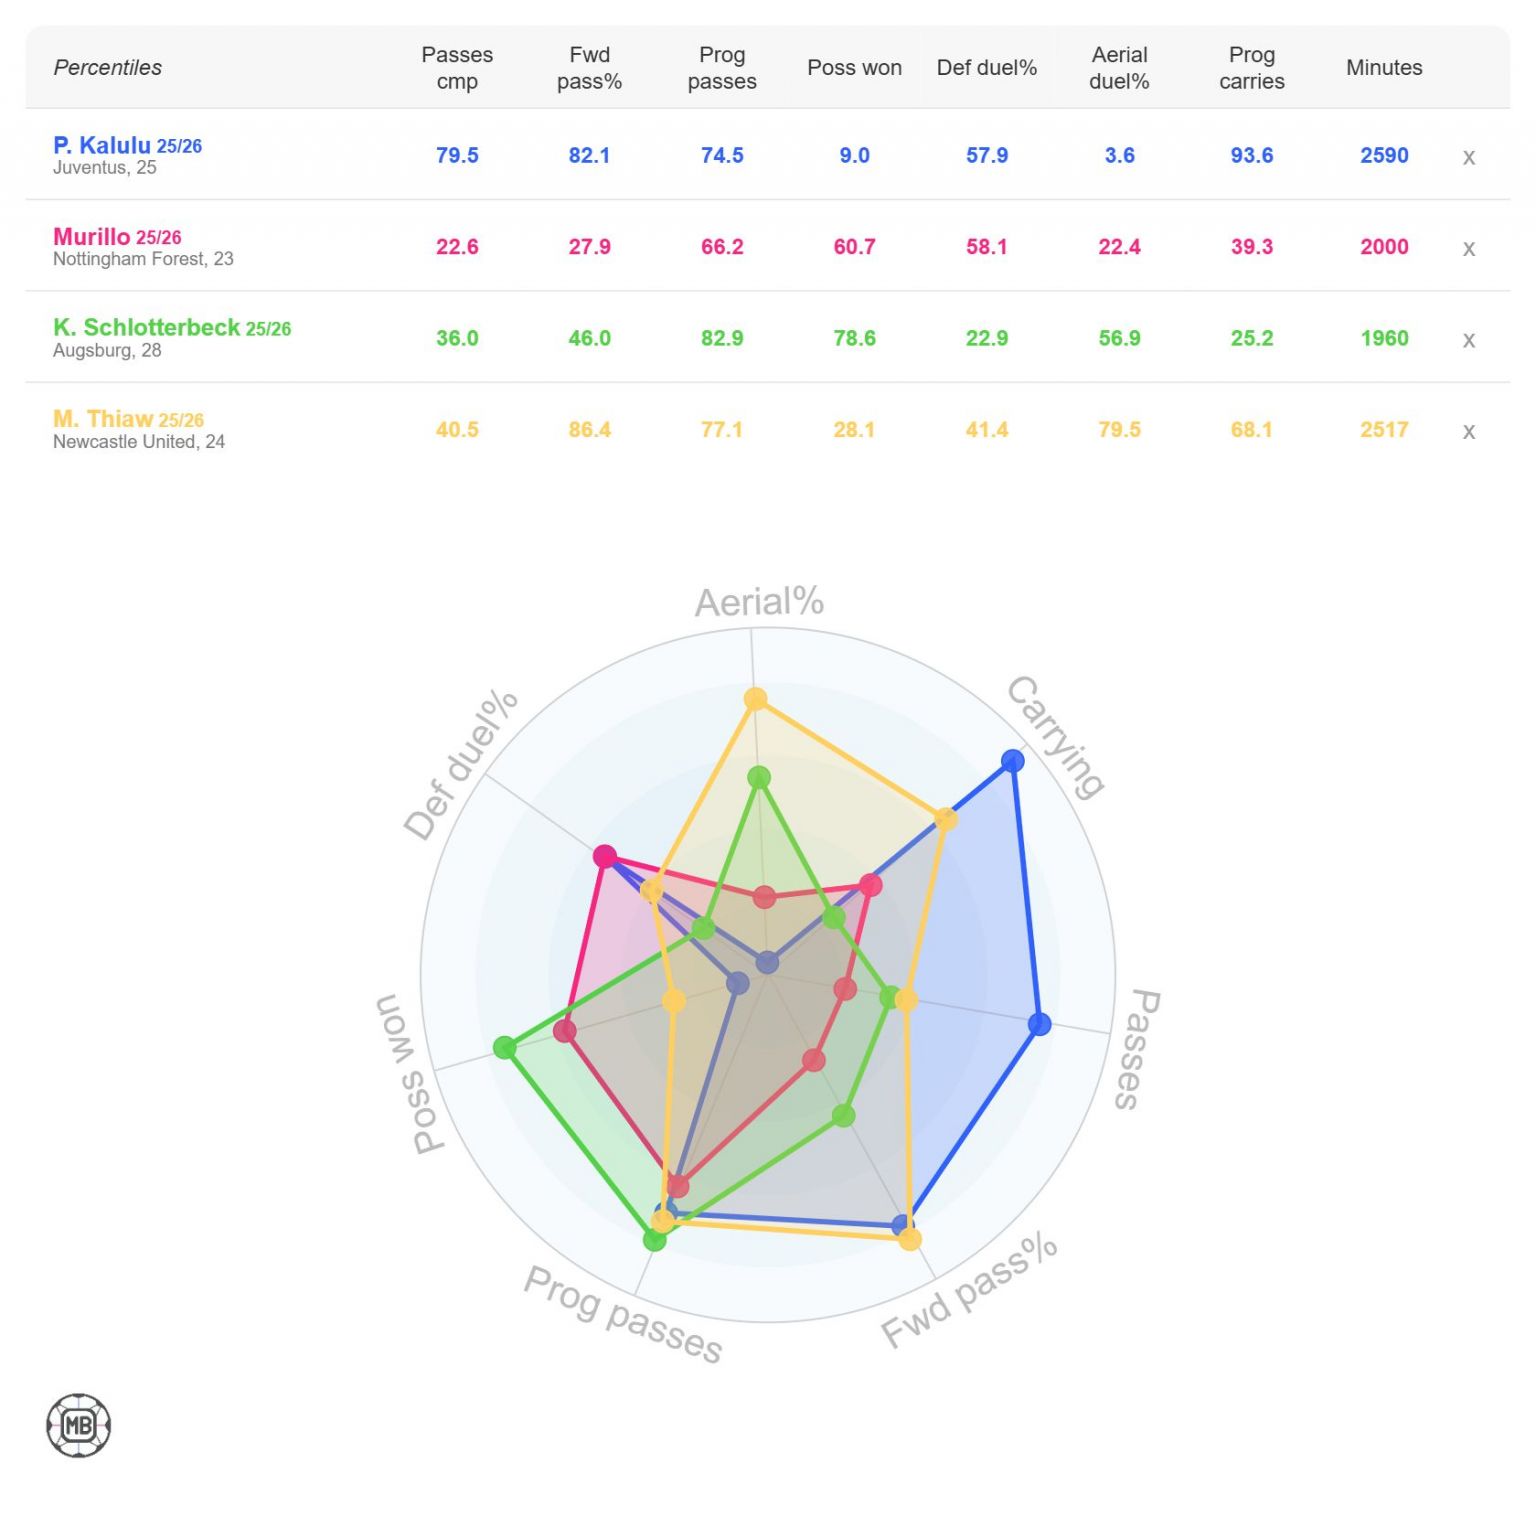This screenshot has width=1536, height=1527.
Task: Select the Poss won column header
Action: [854, 68]
